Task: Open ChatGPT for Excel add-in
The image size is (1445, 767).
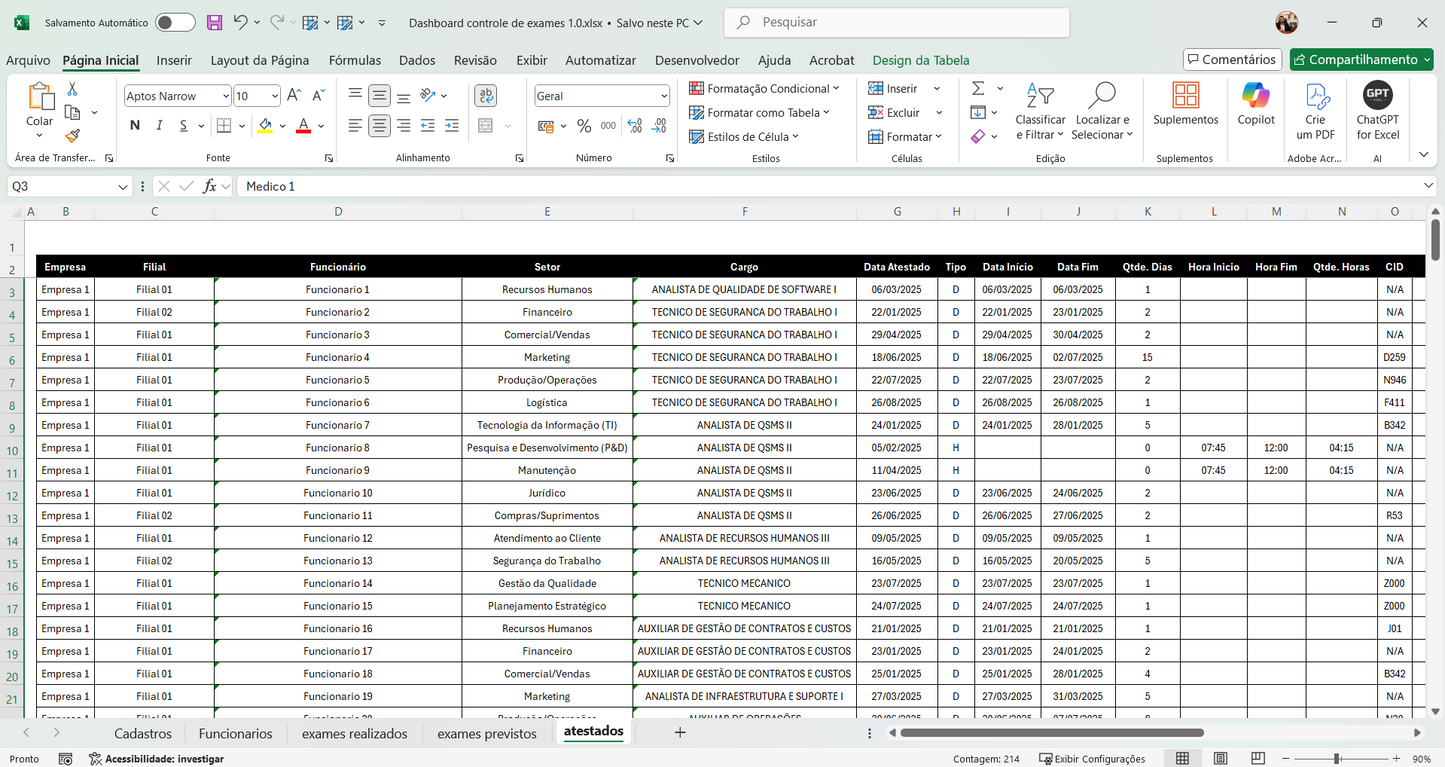Action: click(x=1377, y=110)
